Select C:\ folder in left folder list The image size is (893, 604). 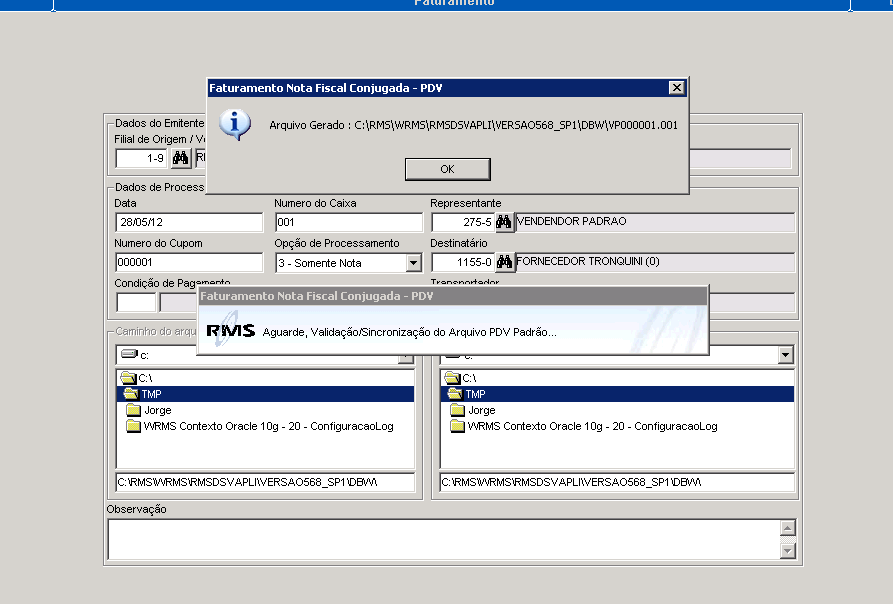(x=265, y=378)
